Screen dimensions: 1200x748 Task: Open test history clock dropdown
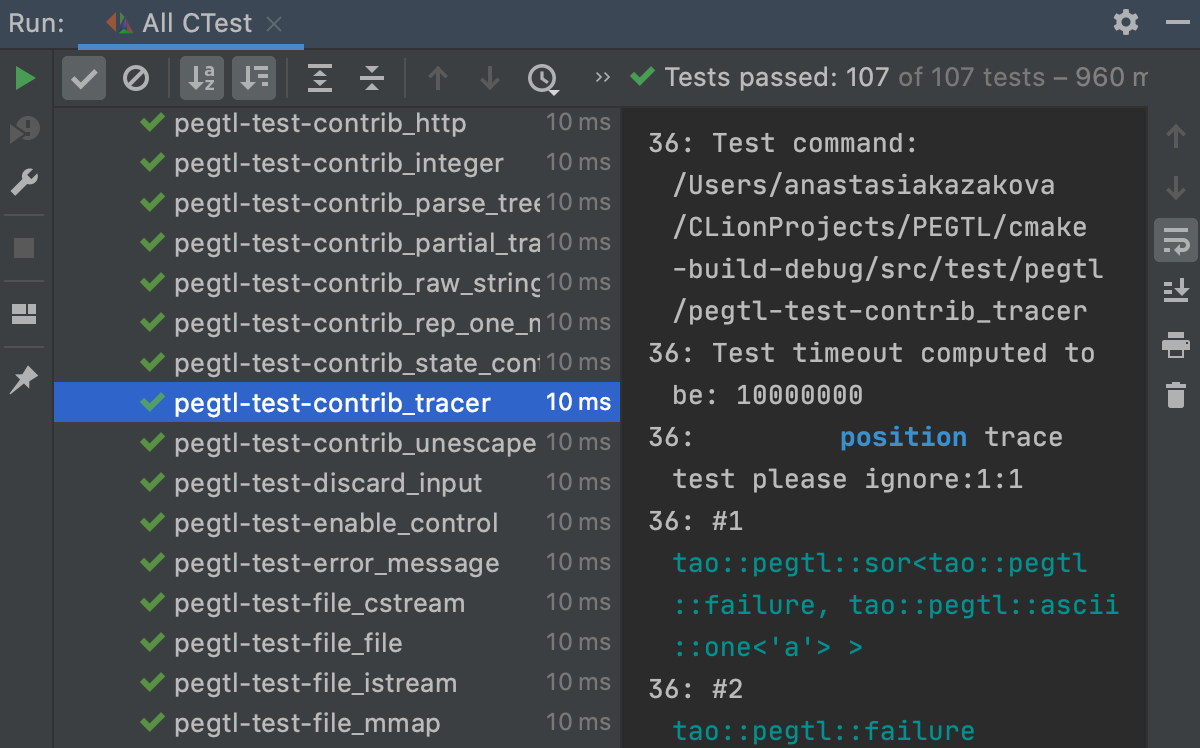click(543, 78)
